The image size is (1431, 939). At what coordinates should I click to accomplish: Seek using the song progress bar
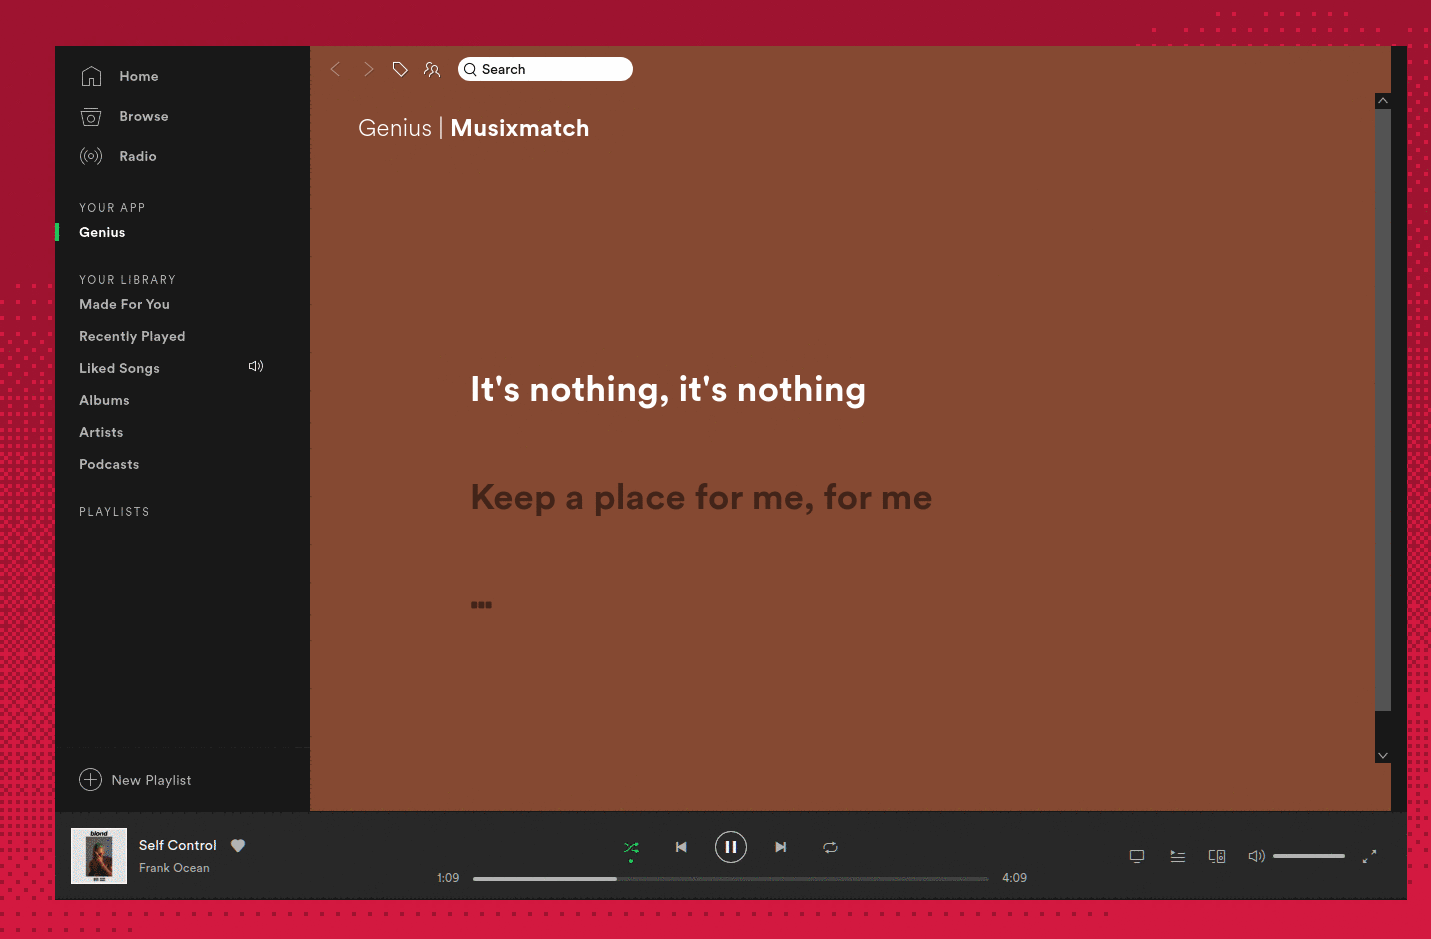(x=731, y=878)
